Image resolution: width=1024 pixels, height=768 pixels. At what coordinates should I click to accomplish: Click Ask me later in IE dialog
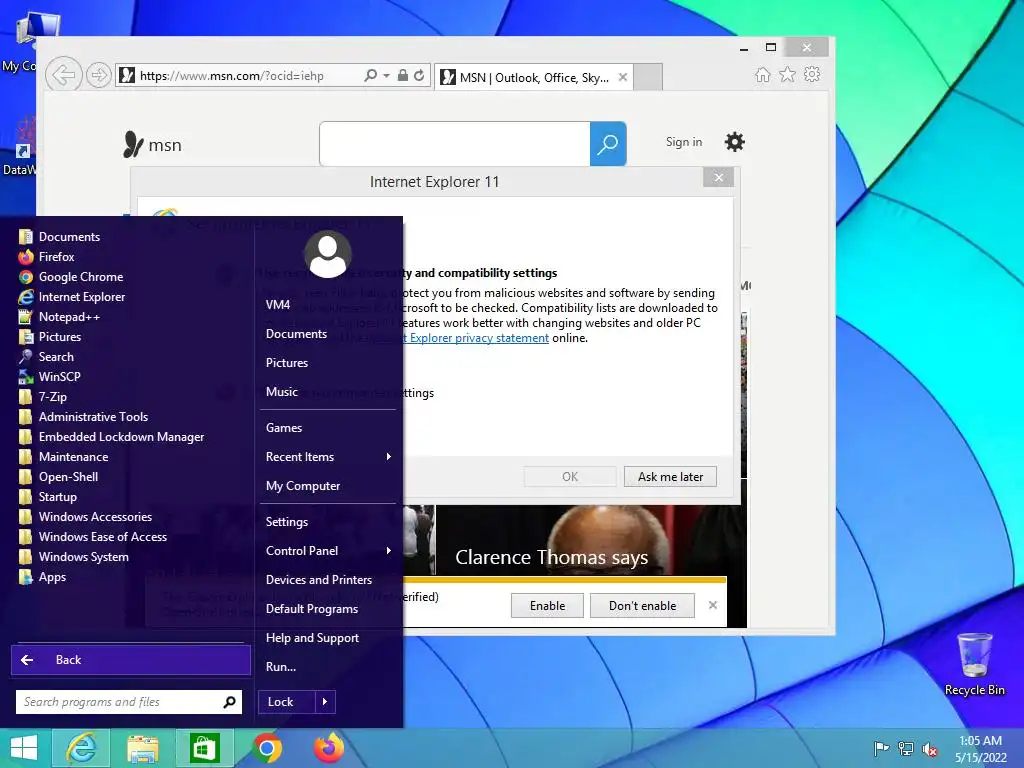coord(670,477)
